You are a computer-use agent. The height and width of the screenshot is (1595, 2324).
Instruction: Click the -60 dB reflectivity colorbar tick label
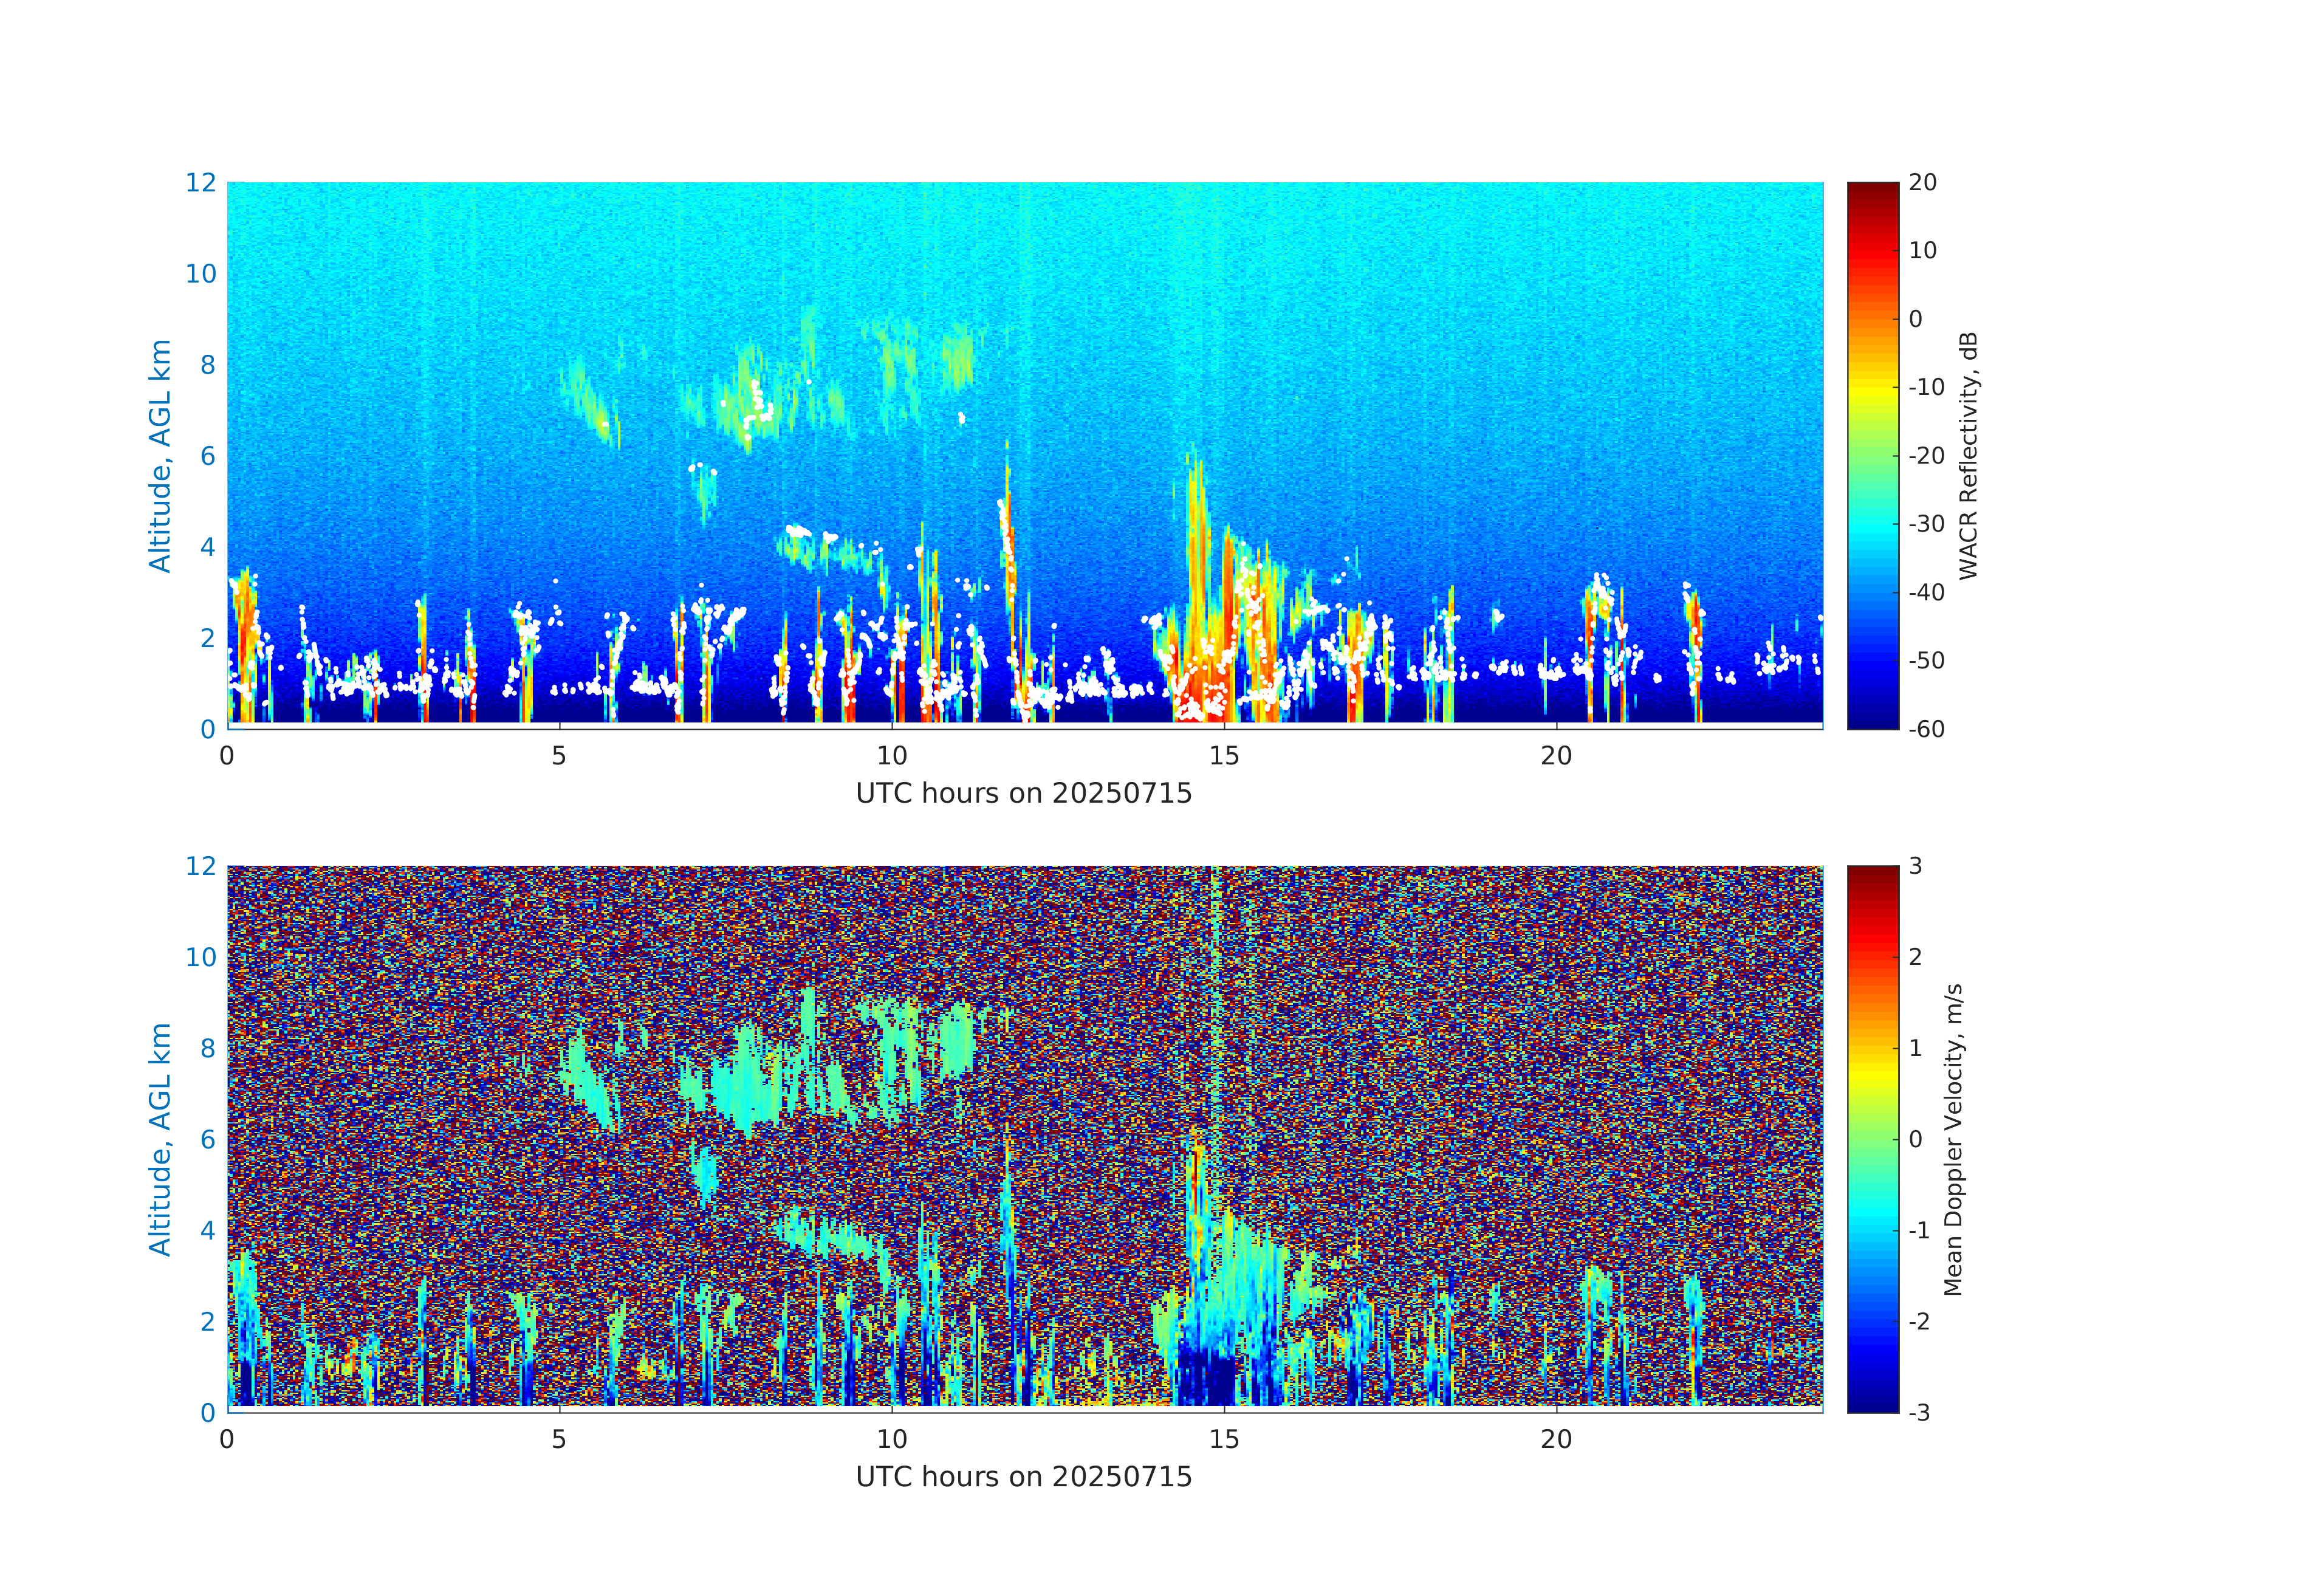[1926, 729]
